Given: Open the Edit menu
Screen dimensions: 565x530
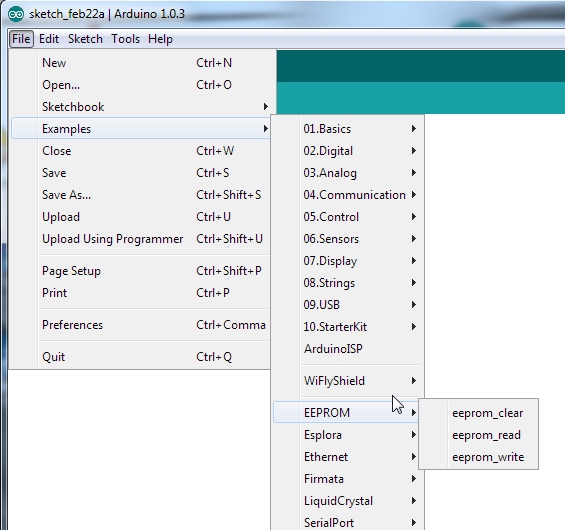Looking at the screenshot, I should 49,39.
